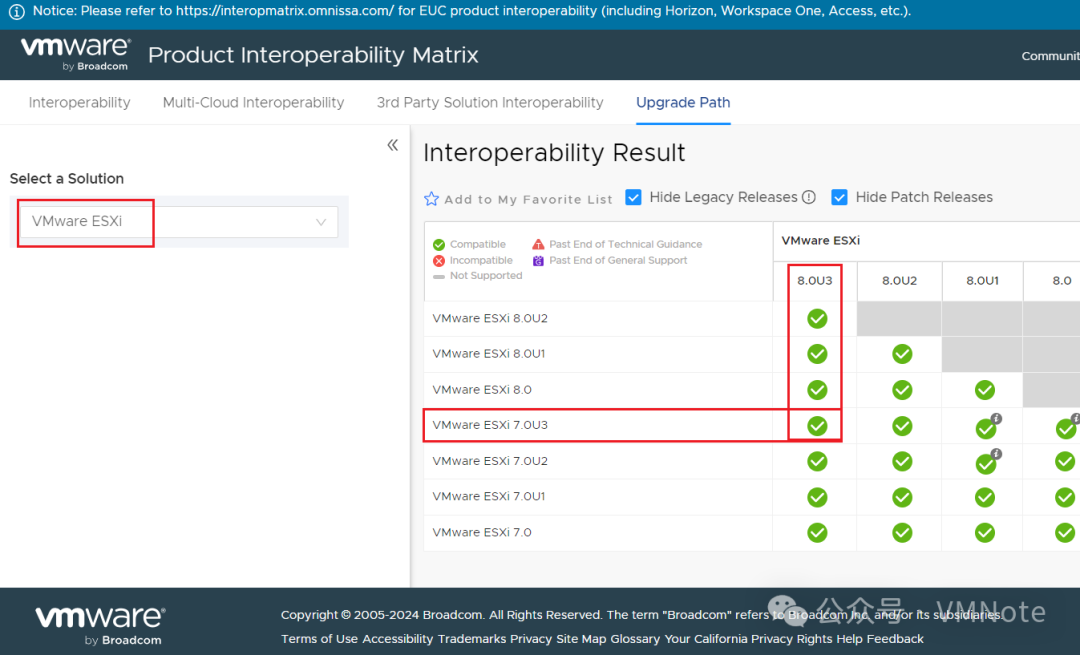This screenshot has width=1080, height=655.
Task: Click compatible check for ESXi 7.0U2 to 8.0U3
Action: [x=817, y=461]
